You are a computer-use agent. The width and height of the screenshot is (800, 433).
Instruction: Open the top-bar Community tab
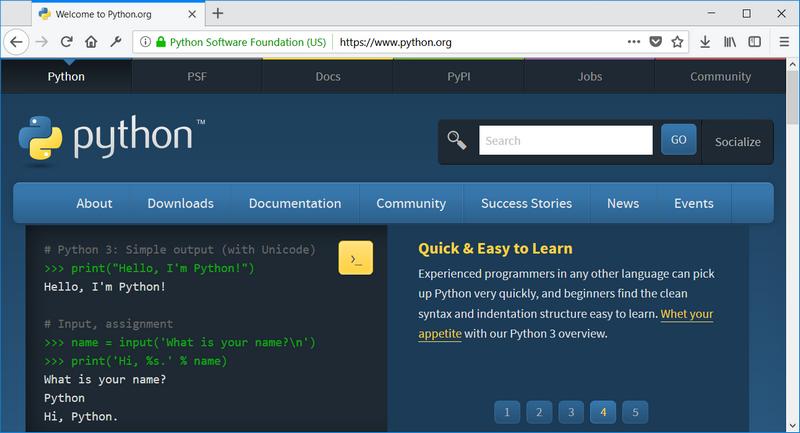pos(720,77)
